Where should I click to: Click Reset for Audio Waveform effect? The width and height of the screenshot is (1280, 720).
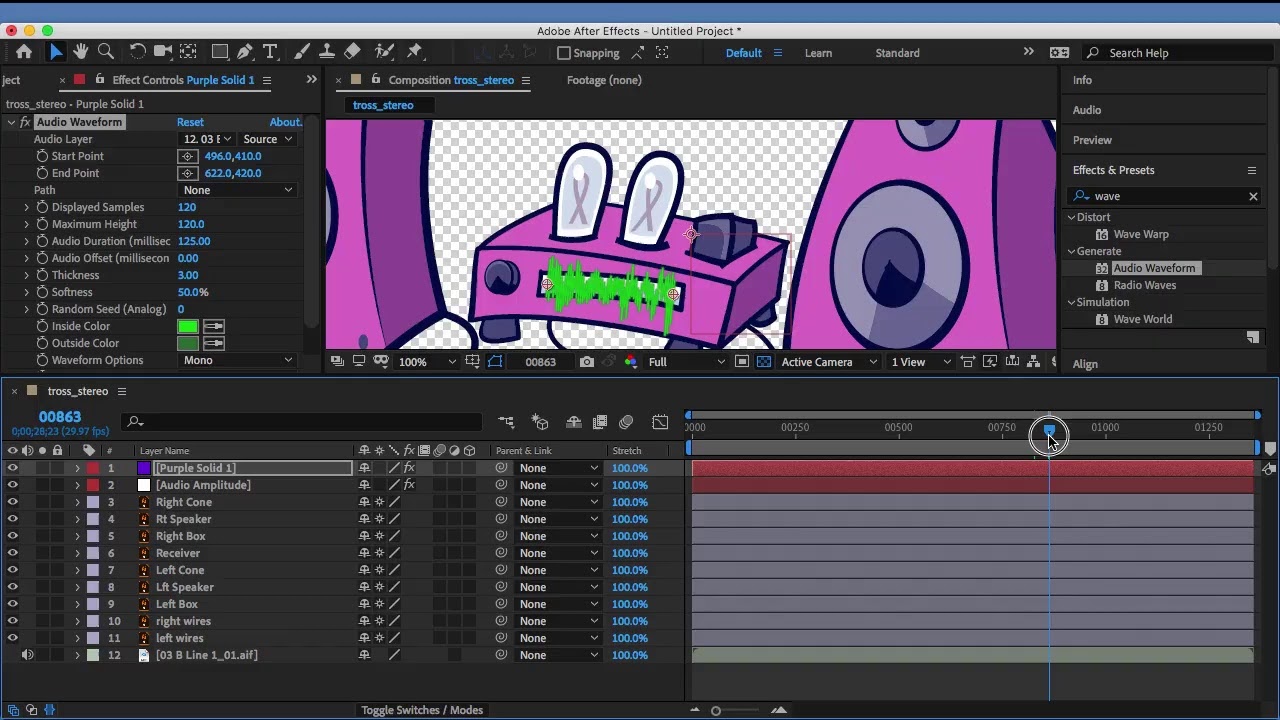(190, 122)
